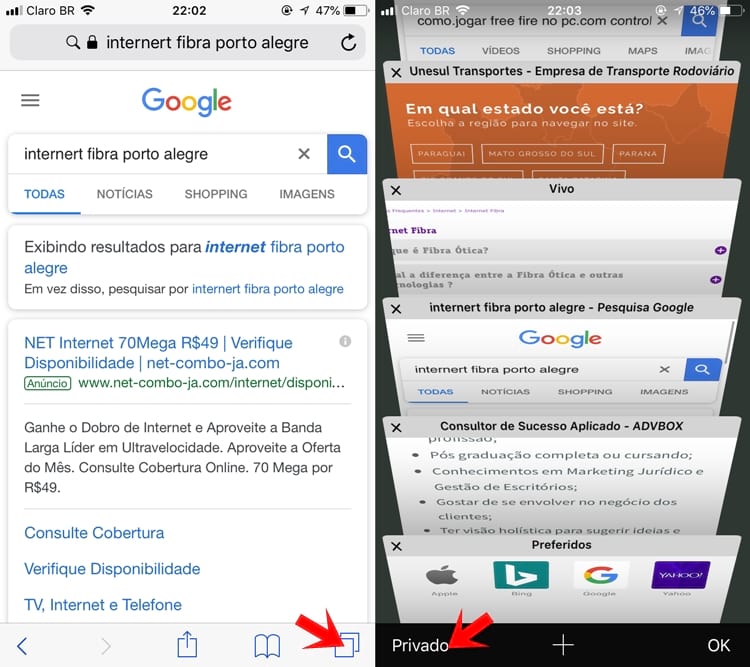
Task: Open the Verifique Disponibilidade link
Action: [112, 569]
